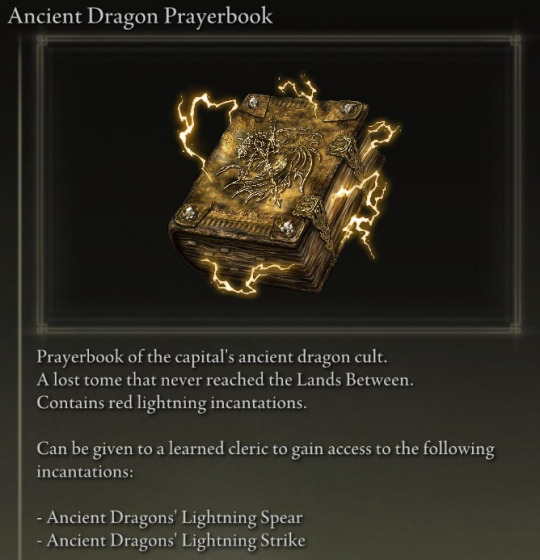Click the bottom-right silver rivet on the cover

[x=288, y=226]
